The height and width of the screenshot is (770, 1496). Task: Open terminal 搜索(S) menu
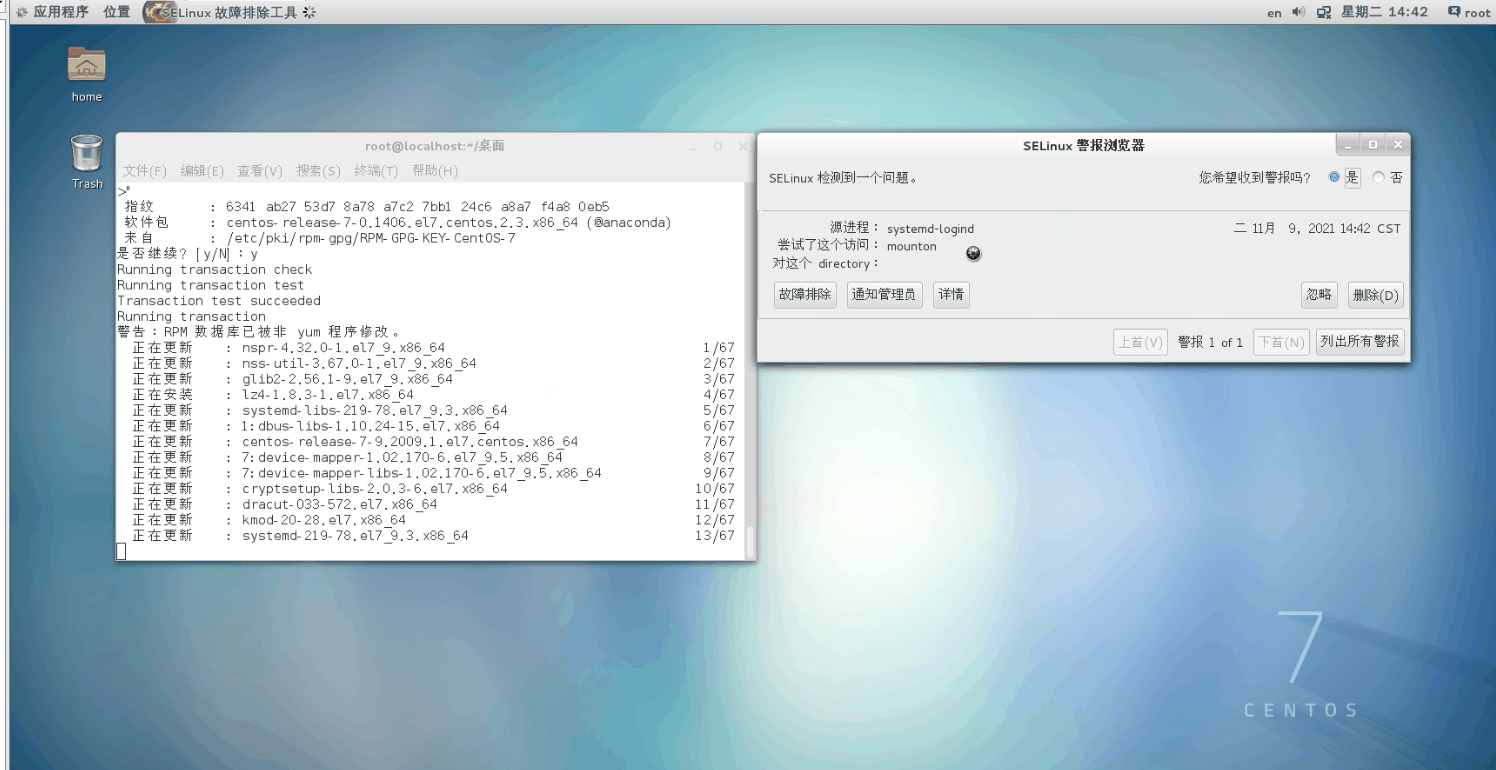click(x=318, y=171)
